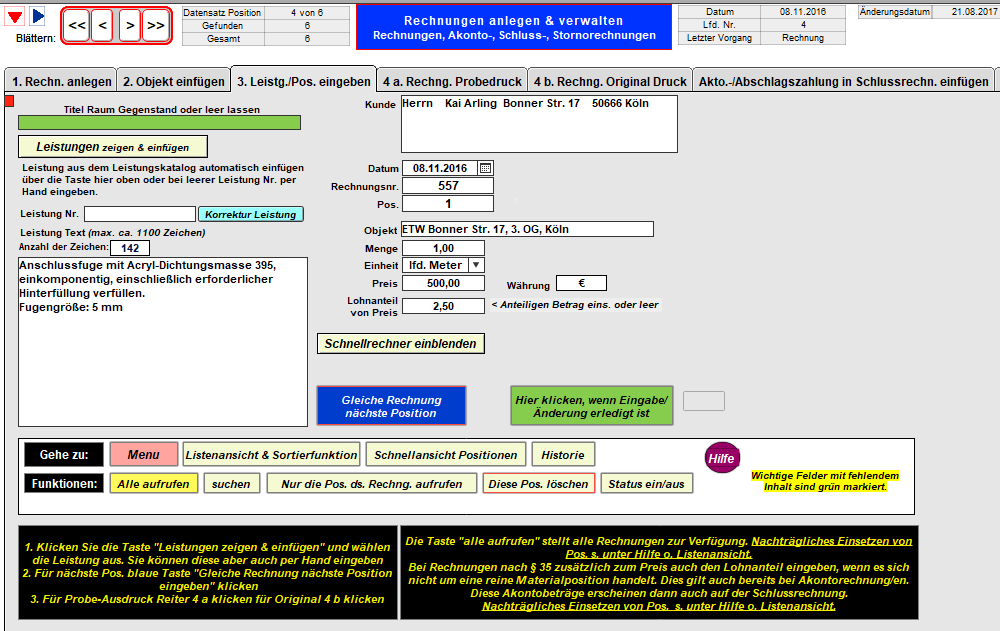
Task: Click the Leistung Nr. input field
Action: coord(140,214)
